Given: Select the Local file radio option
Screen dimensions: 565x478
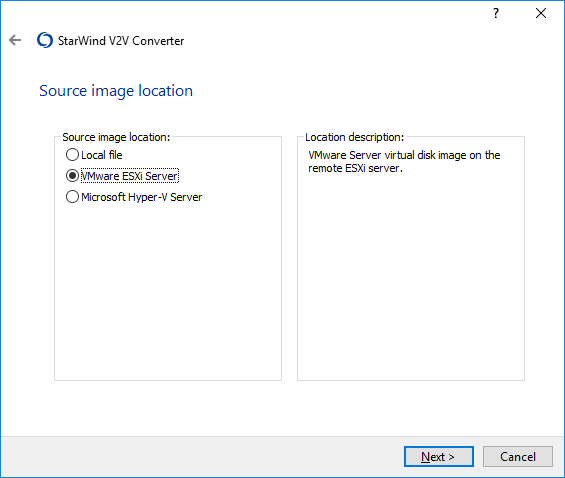Looking at the screenshot, I should (94, 155).
